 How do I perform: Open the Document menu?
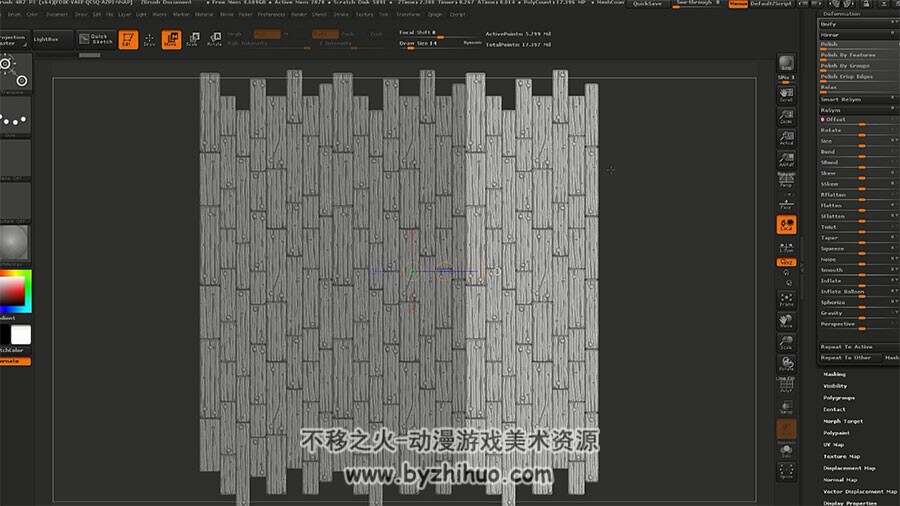56,14
